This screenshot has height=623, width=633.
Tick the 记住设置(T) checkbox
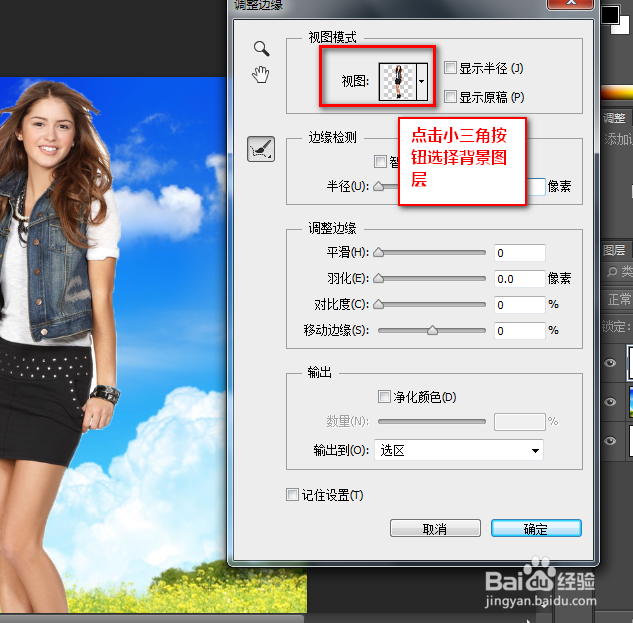click(292, 495)
